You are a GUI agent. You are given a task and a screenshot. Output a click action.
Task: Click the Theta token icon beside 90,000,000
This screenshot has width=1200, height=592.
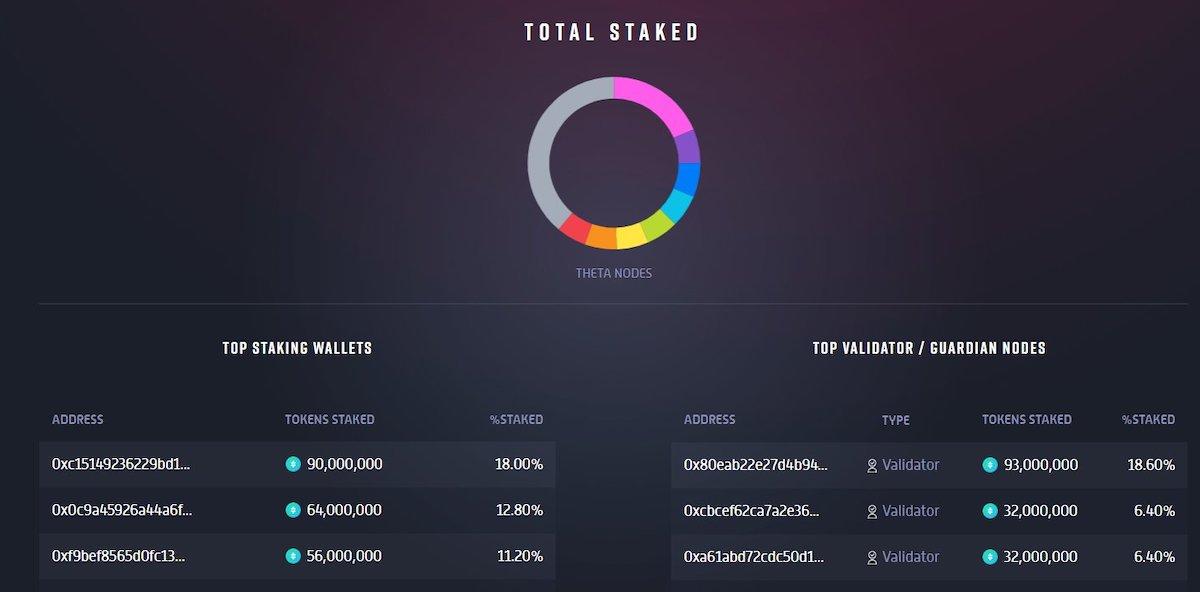pos(293,464)
